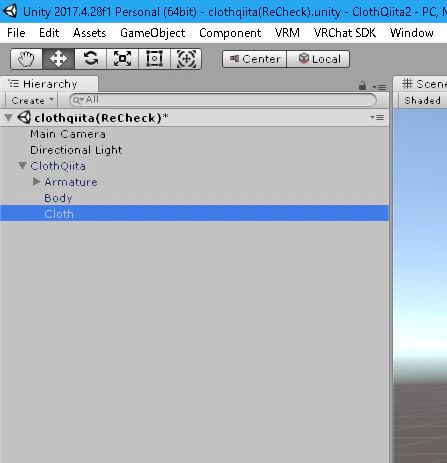Open the Window menu

(412, 33)
